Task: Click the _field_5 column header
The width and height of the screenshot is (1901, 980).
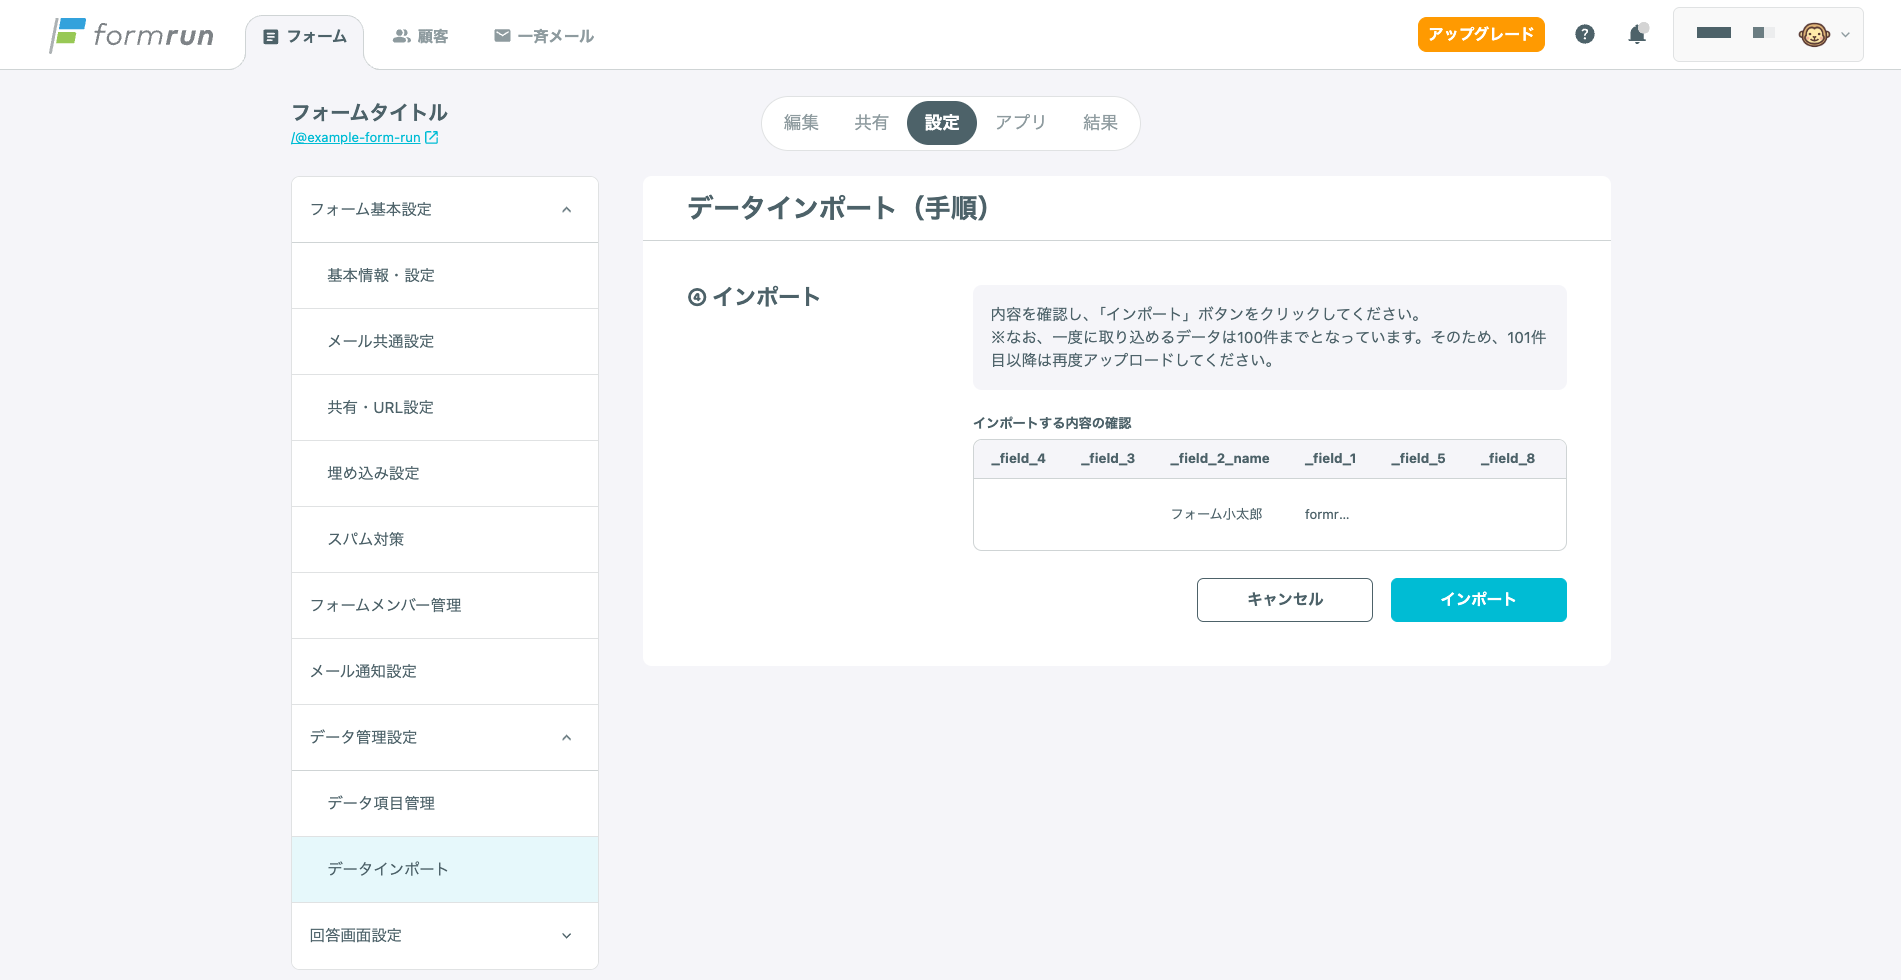Action: coord(1418,459)
